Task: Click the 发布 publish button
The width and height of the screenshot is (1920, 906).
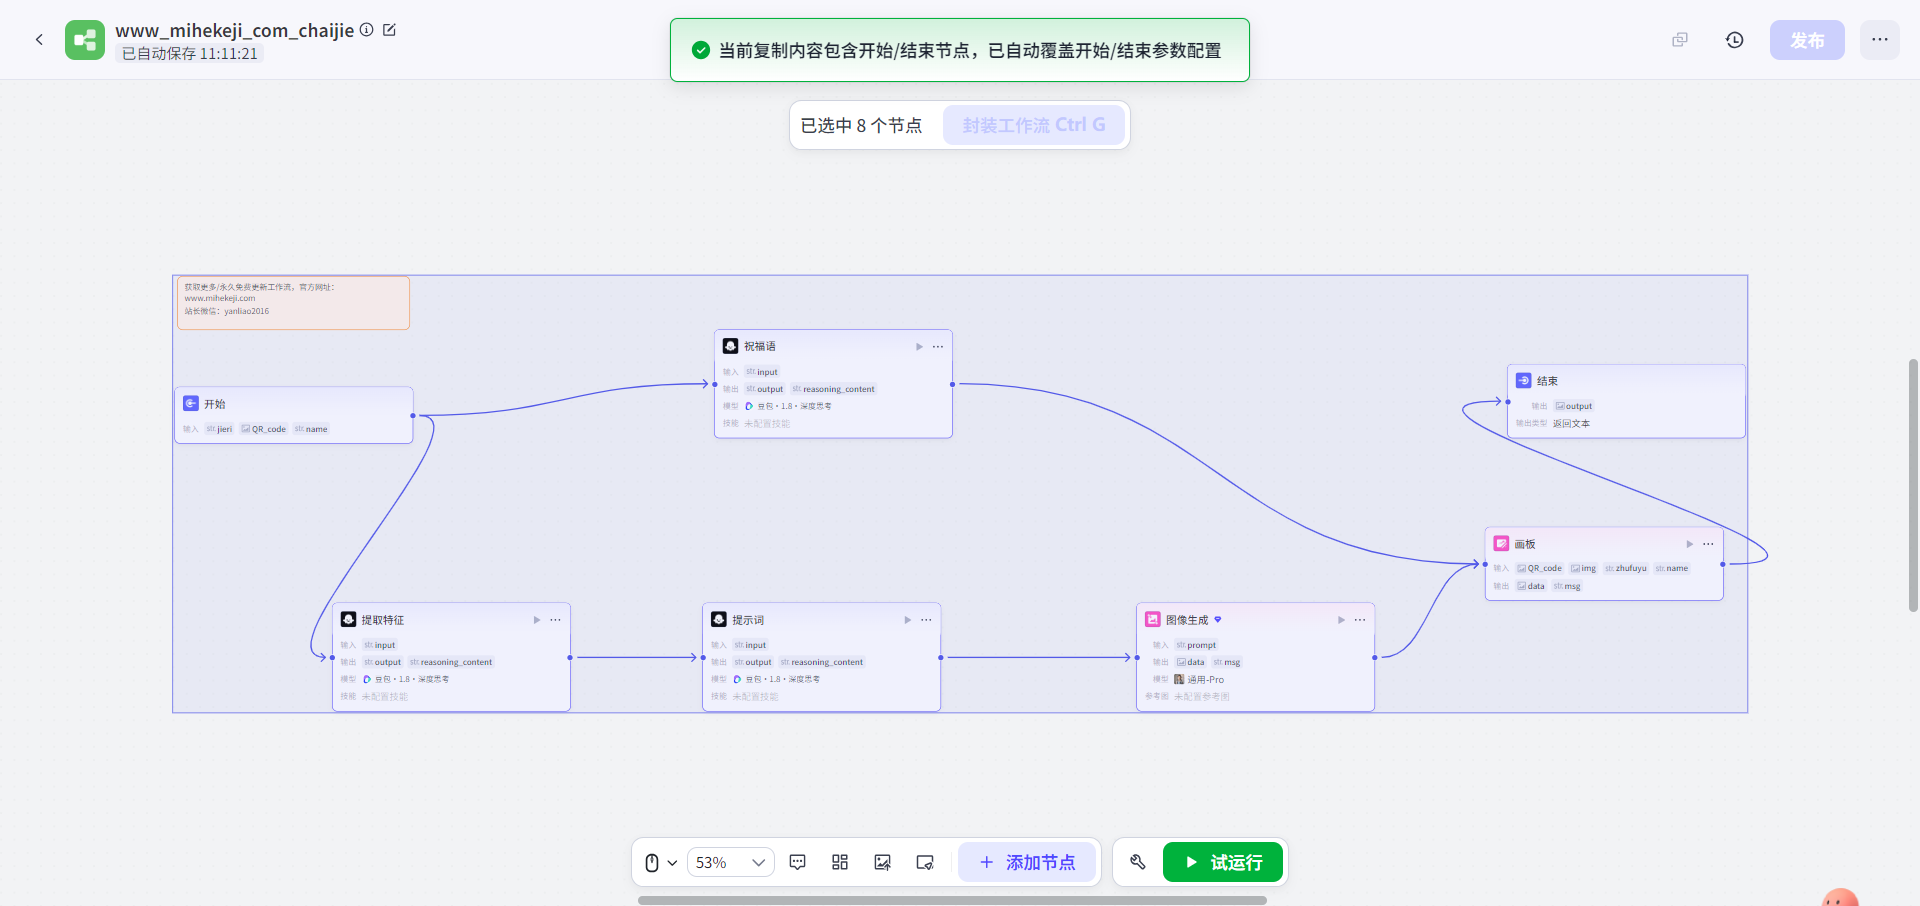Action: click(x=1807, y=40)
